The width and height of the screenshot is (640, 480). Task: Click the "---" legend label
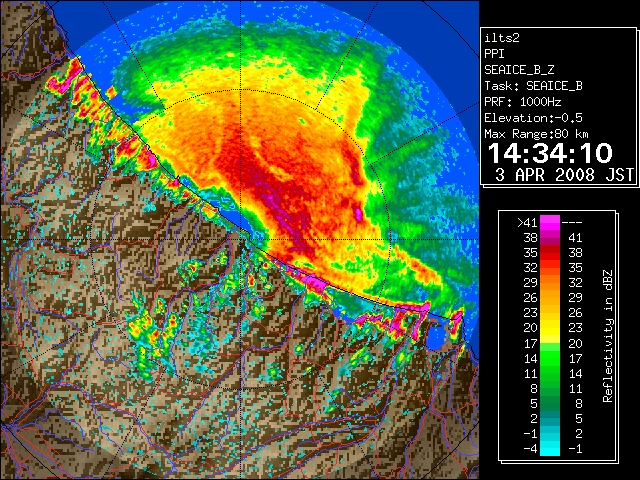click(572, 223)
